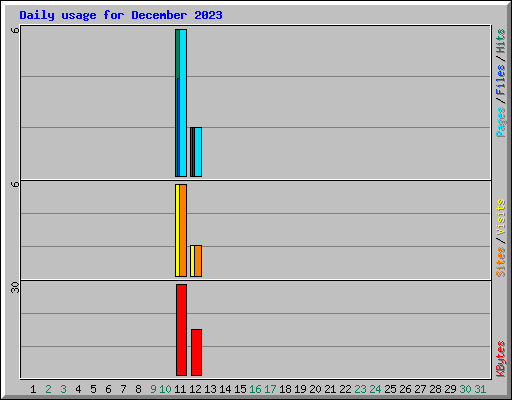The height and width of the screenshot is (400, 512).
Task: Click day 18 on the x-axis
Action: click(285, 389)
